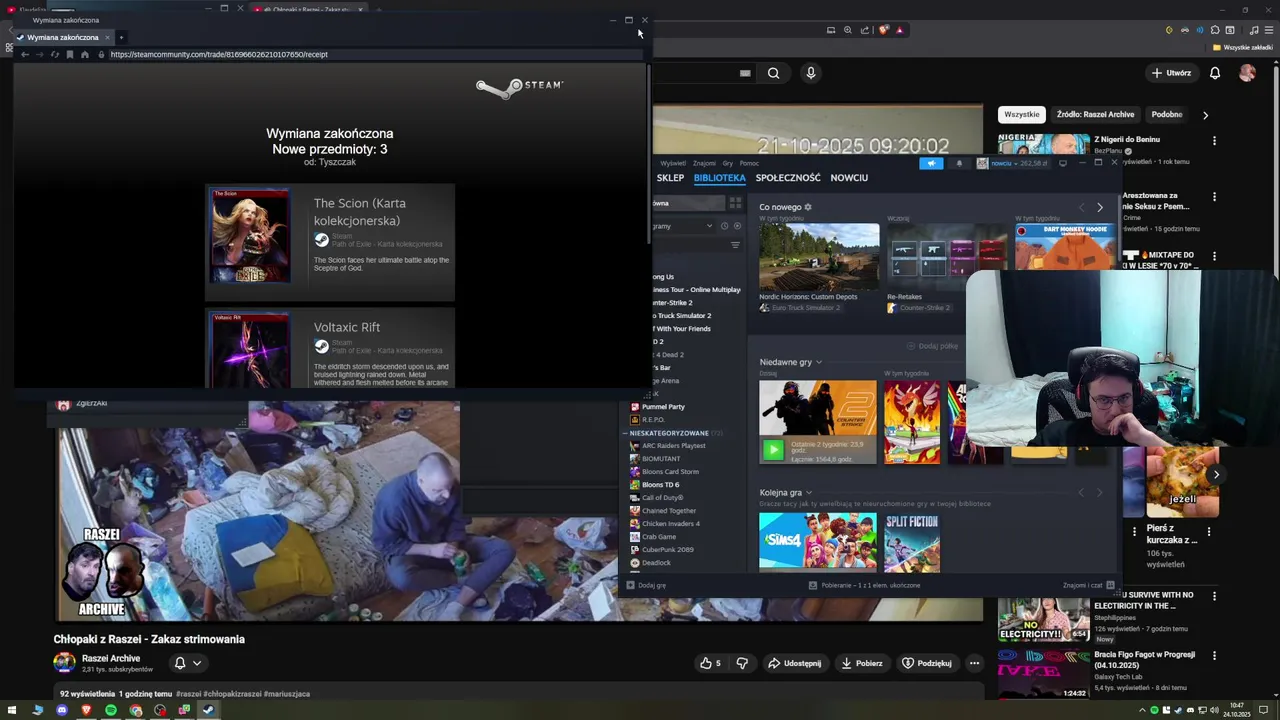Reload the Steam trade receipt page
Image resolution: width=1280 pixels, height=720 pixels.
tap(55, 55)
